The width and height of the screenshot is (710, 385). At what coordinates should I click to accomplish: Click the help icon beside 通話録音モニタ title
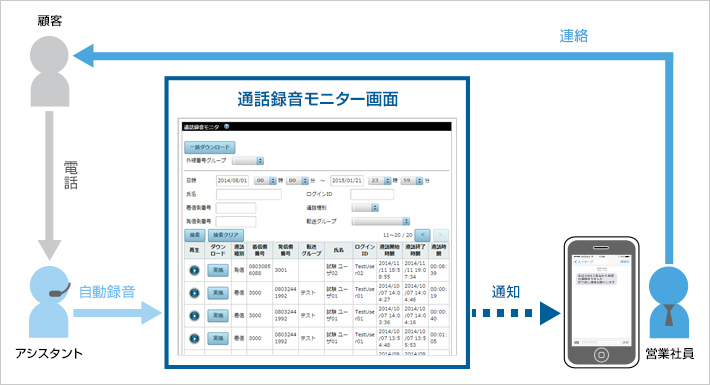click(x=226, y=127)
